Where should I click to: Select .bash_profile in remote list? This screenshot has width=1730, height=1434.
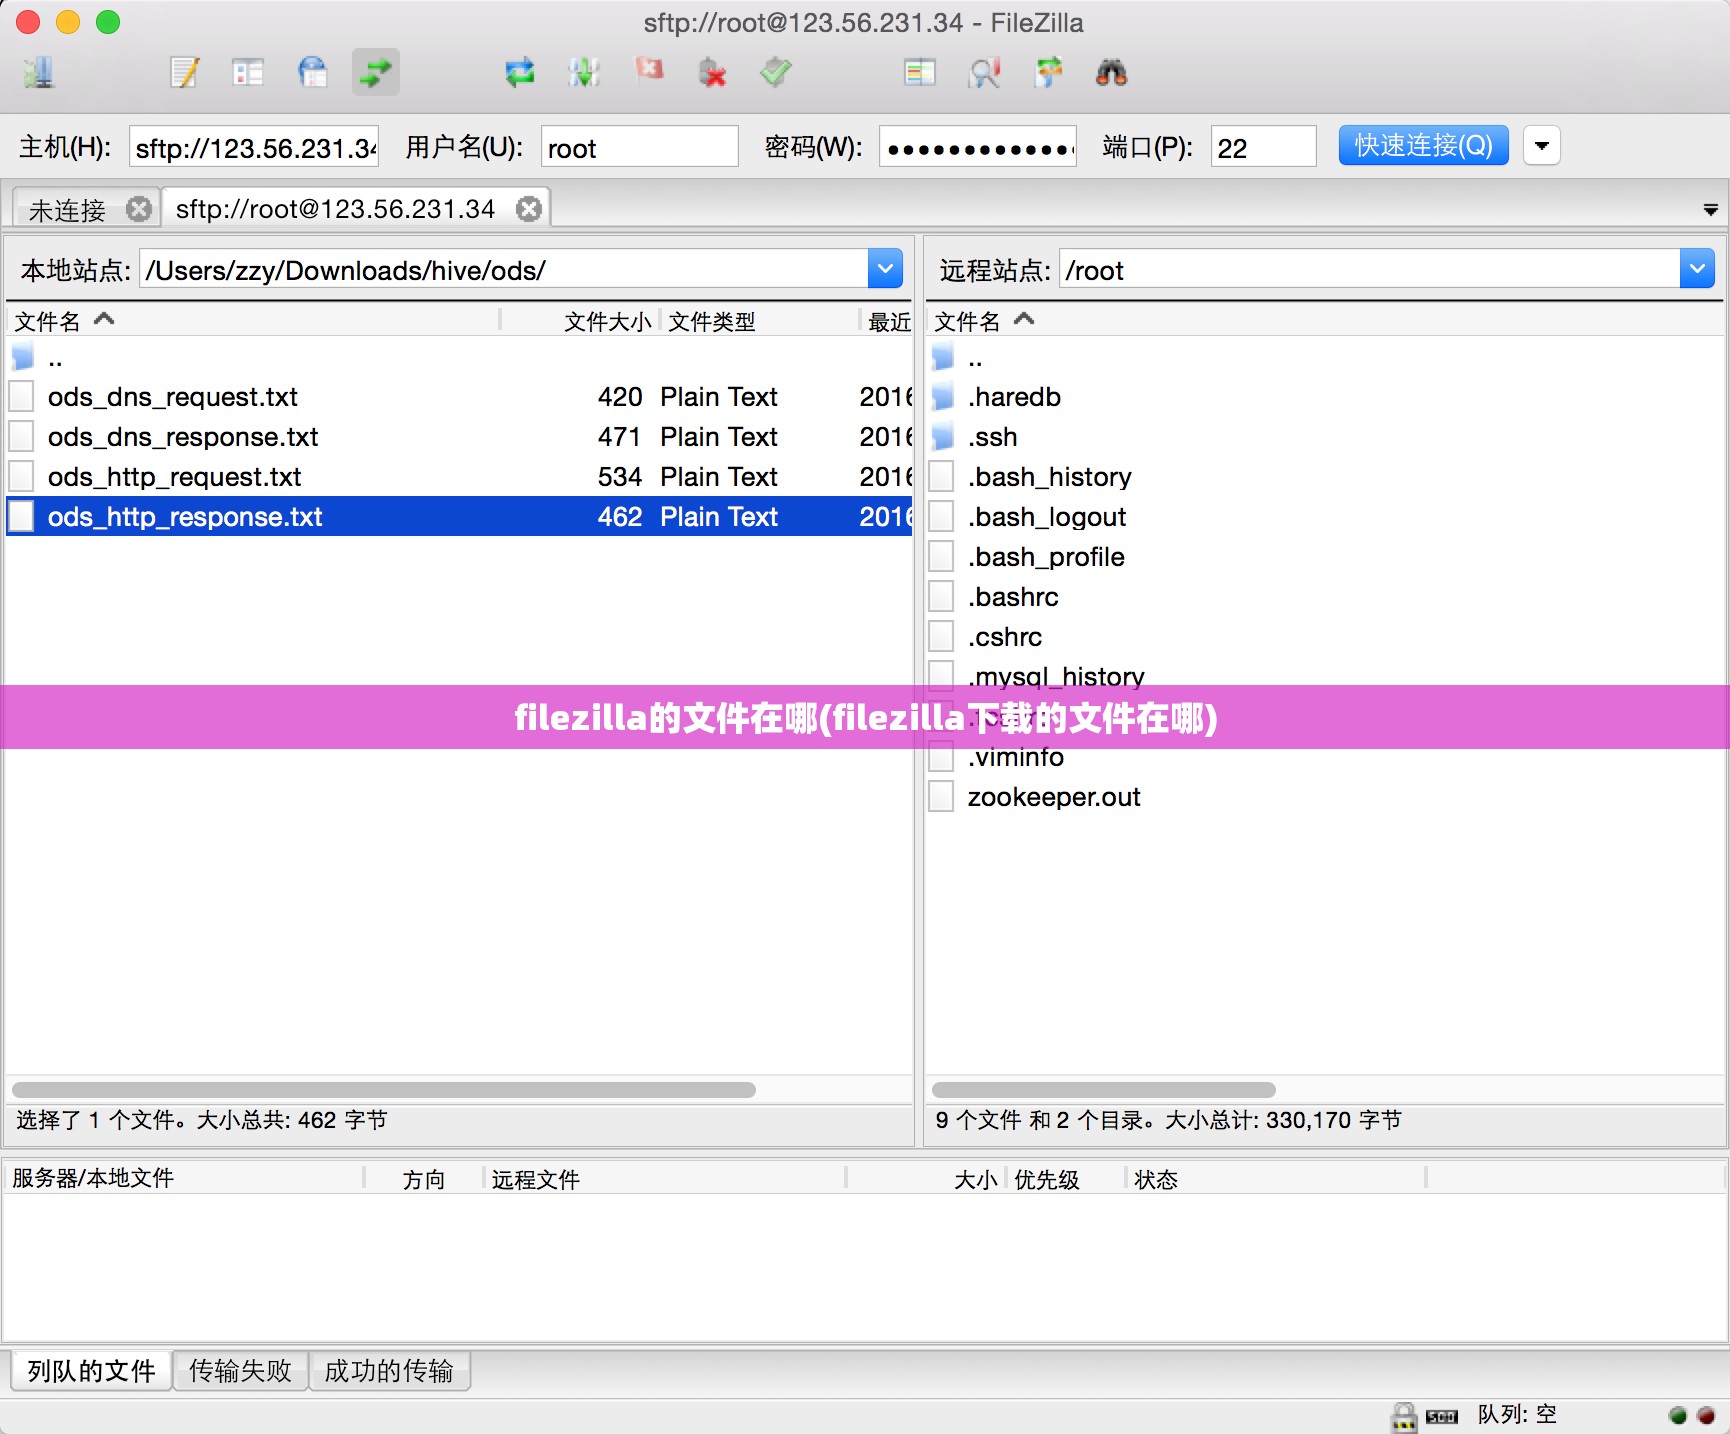pyautogui.click(x=1324, y=557)
